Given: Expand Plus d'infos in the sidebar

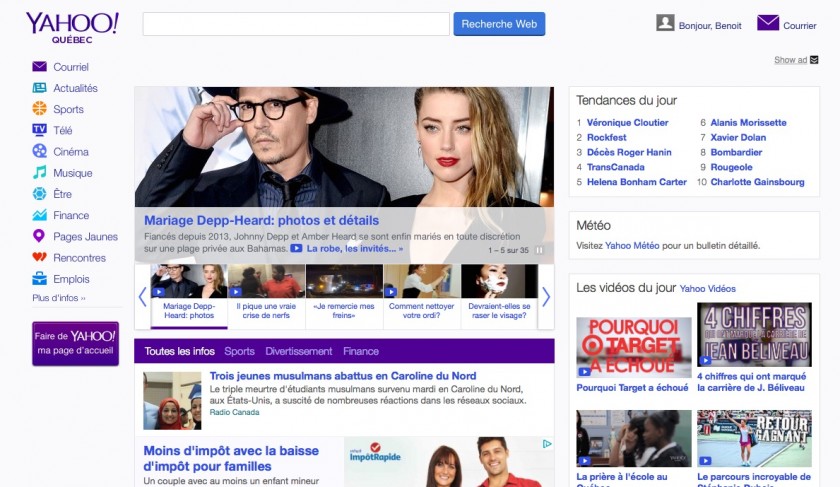Looking at the screenshot, I should (59, 298).
